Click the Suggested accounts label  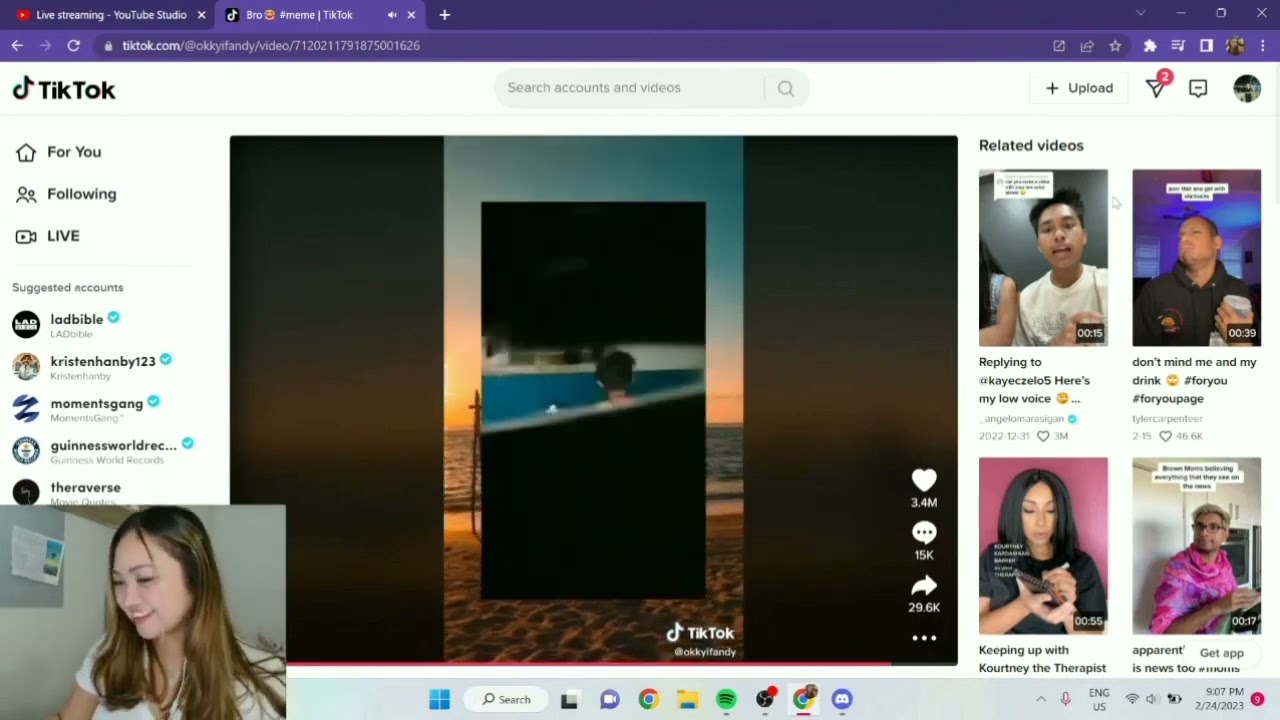pyautogui.click(x=68, y=287)
